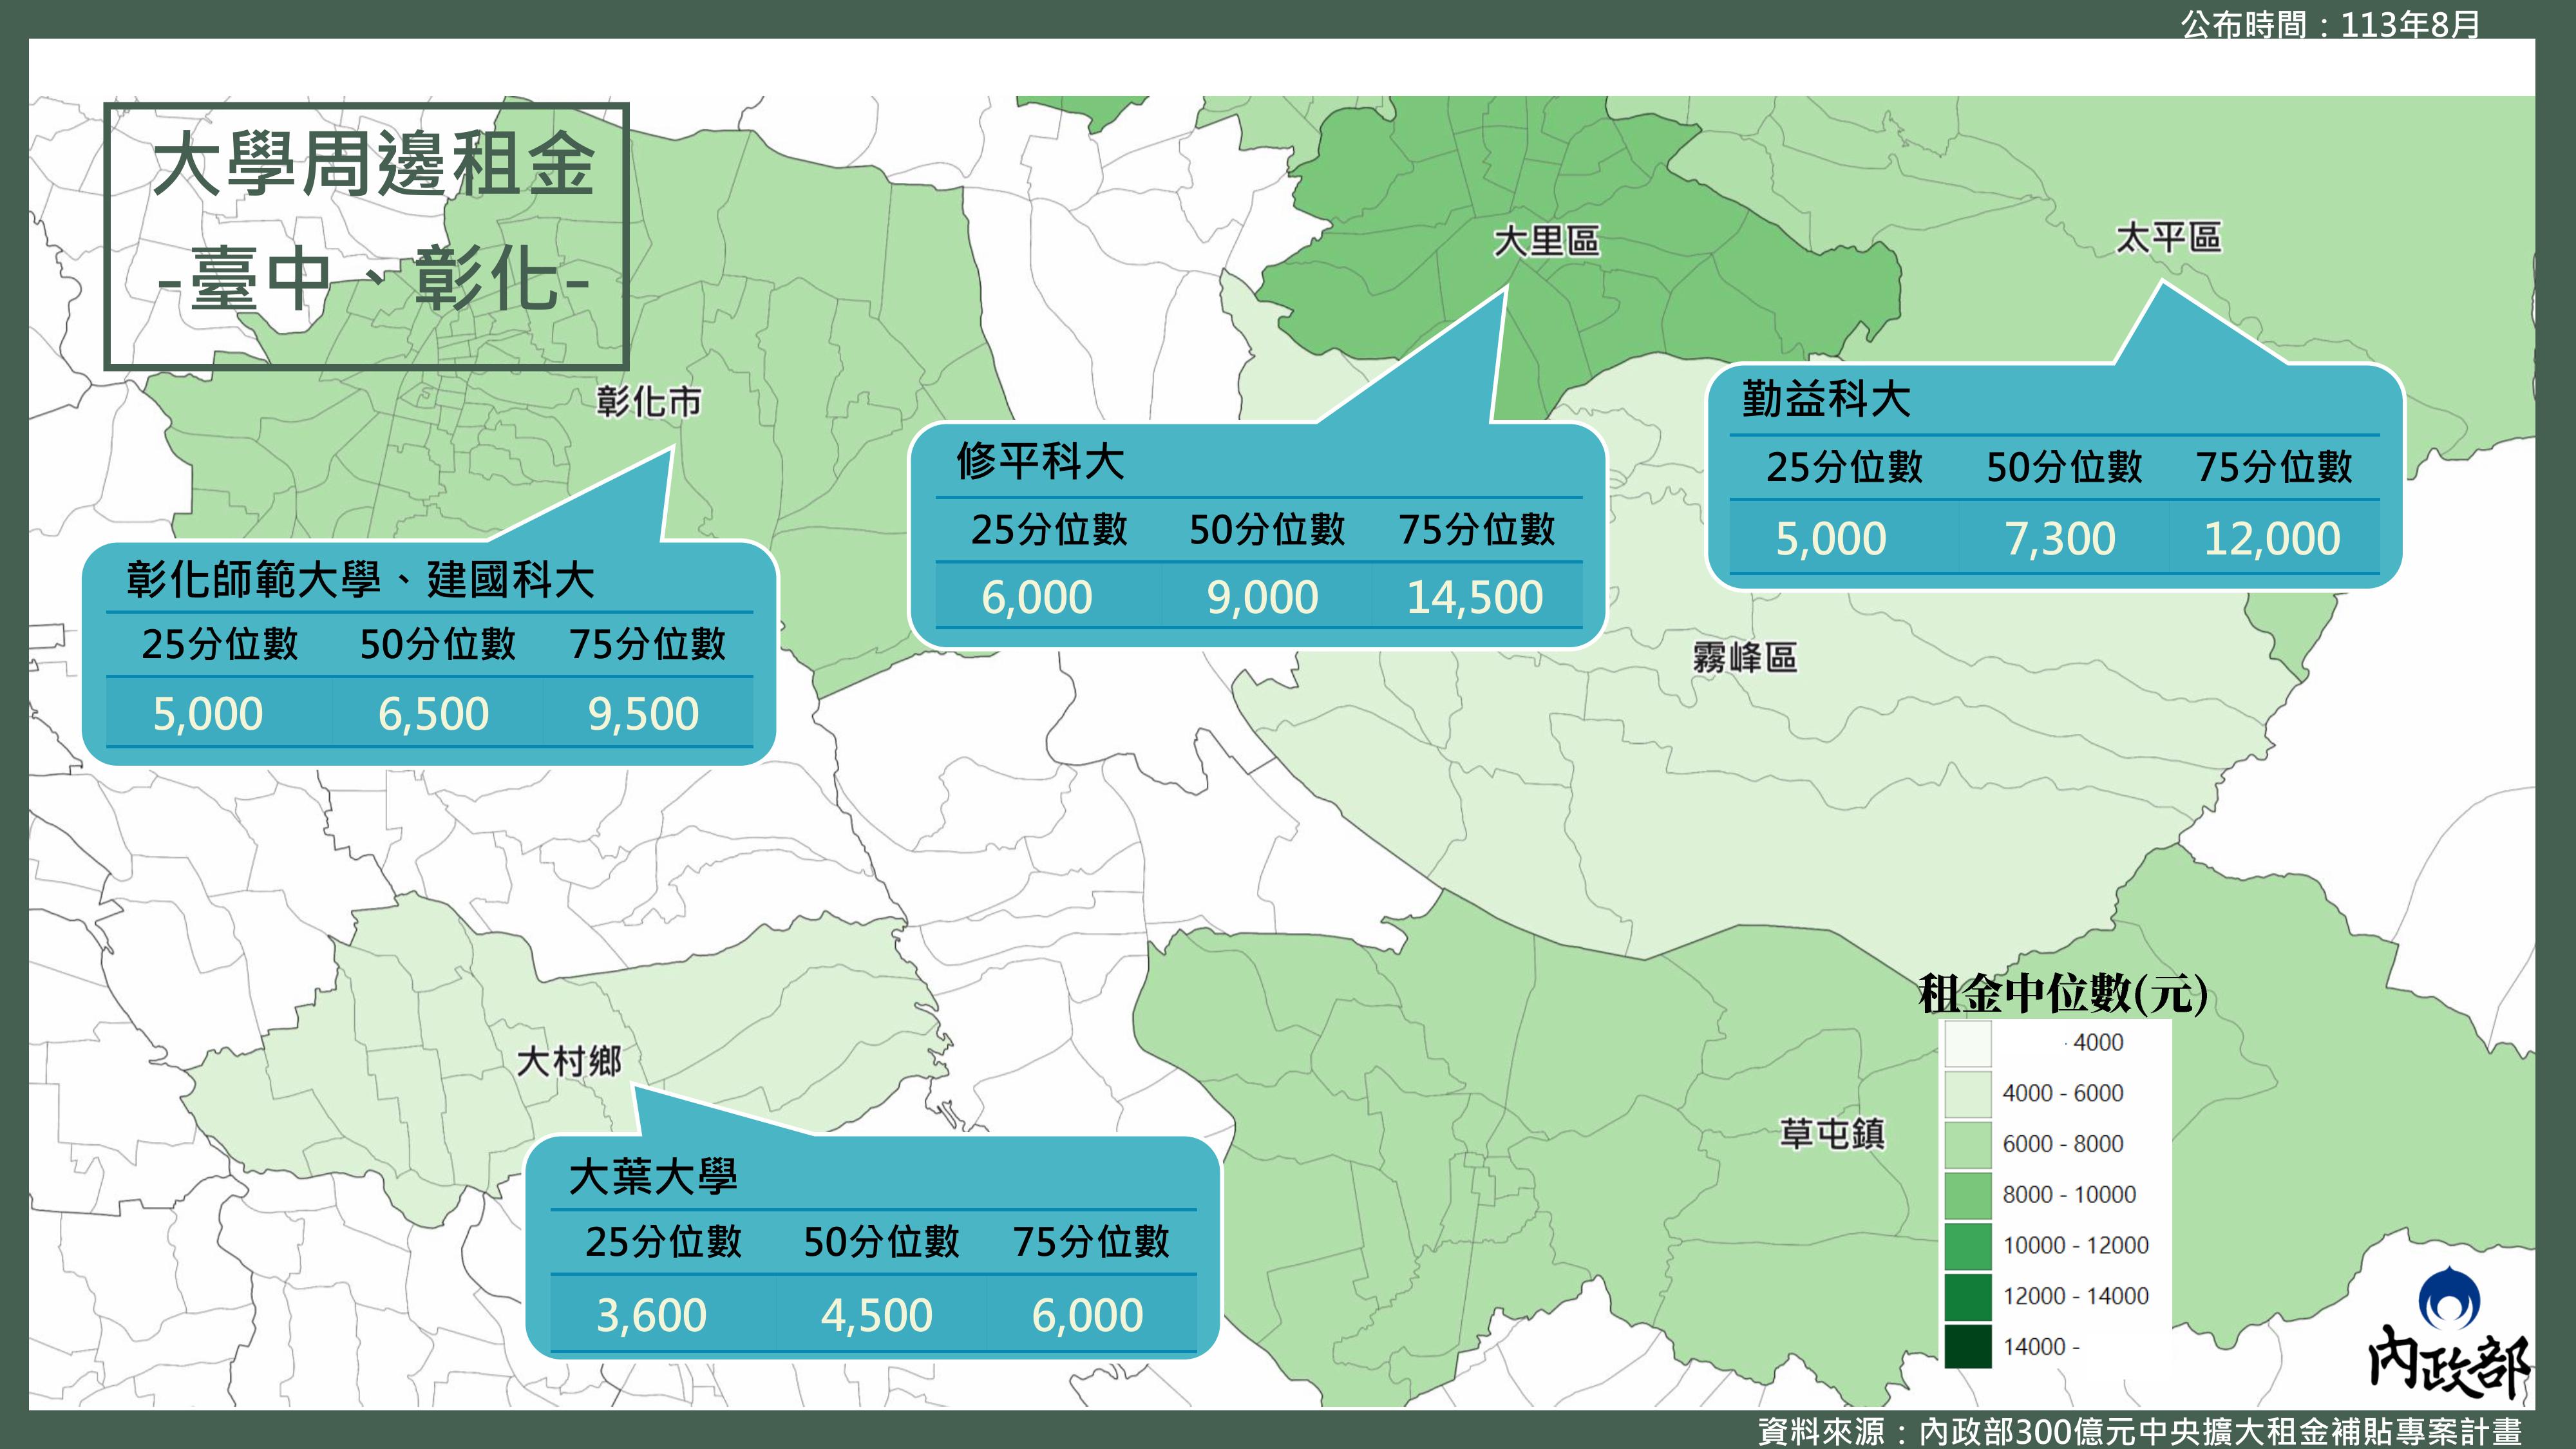The image size is (2576, 1449).
Task: Click the 太平區 district label
Action: 2168,238
